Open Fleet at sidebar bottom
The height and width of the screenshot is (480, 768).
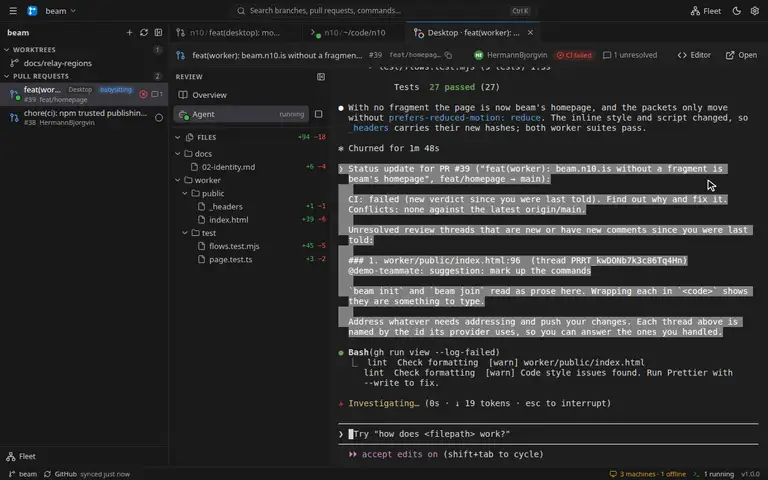[21, 456]
